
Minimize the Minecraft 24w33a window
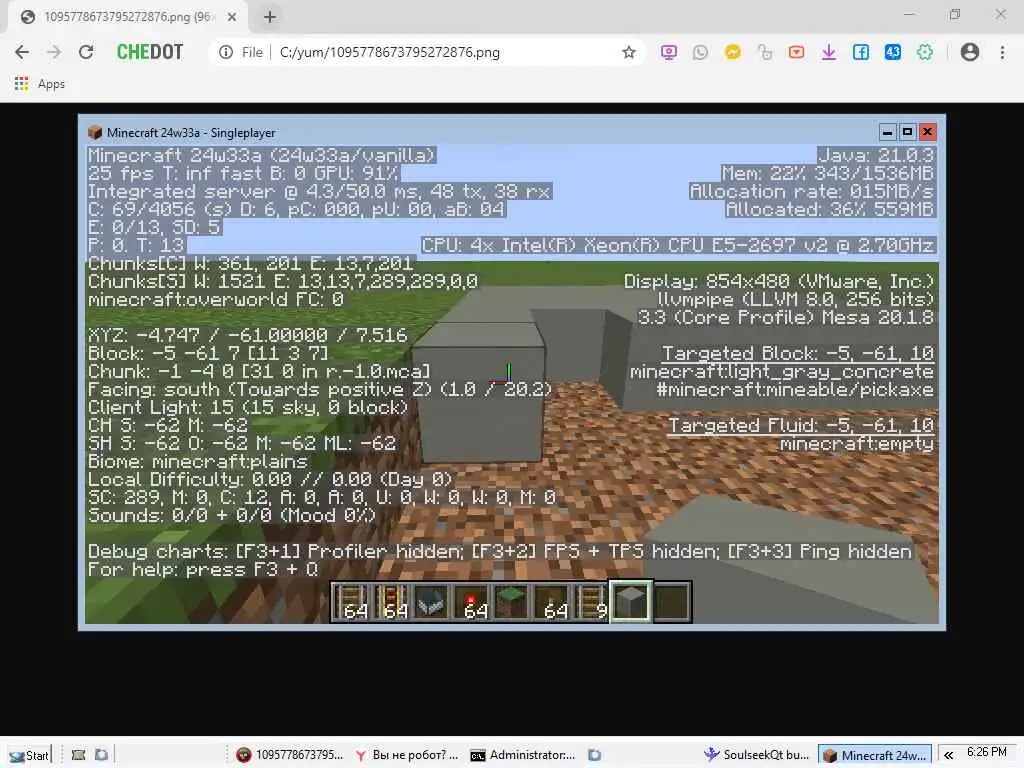point(887,132)
